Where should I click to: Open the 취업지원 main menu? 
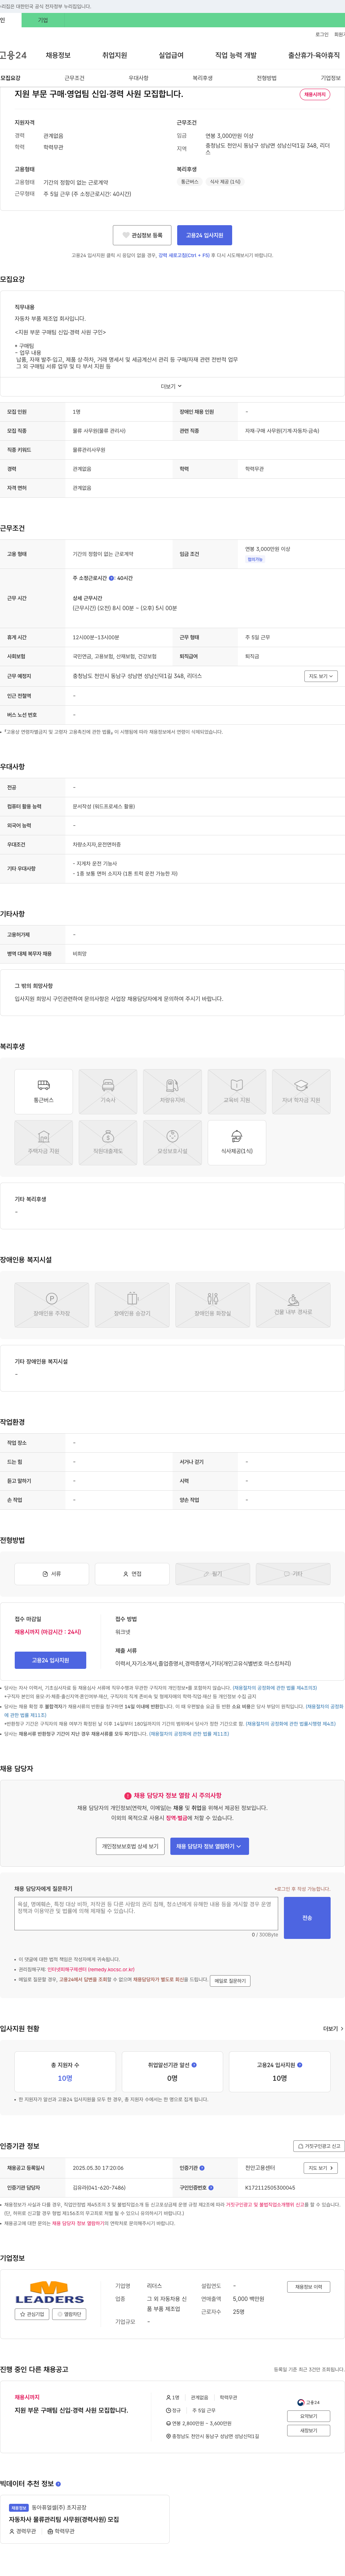pos(115,55)
